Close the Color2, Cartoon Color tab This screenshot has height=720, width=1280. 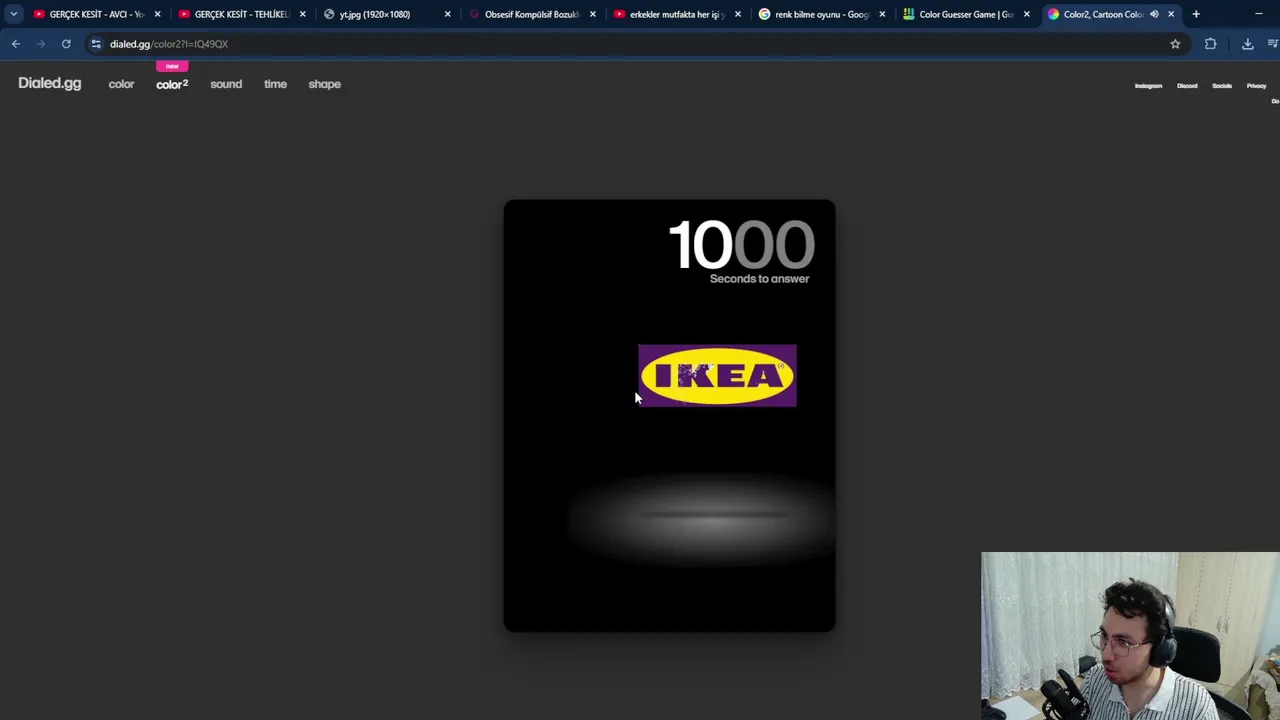[1171, 14]
